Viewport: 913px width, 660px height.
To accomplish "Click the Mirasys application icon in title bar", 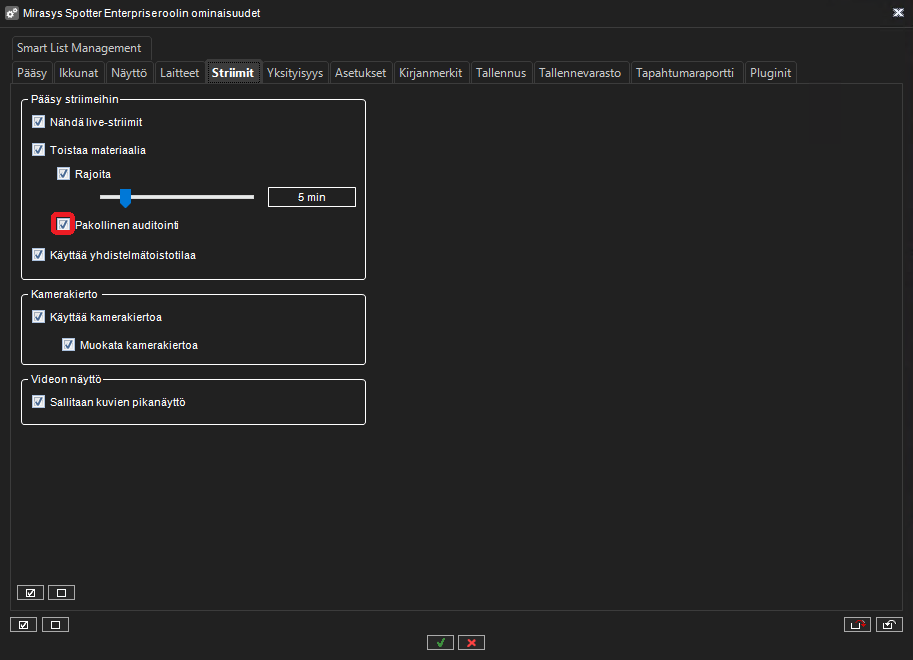I will pyautogui.click(x=13, y=13).
